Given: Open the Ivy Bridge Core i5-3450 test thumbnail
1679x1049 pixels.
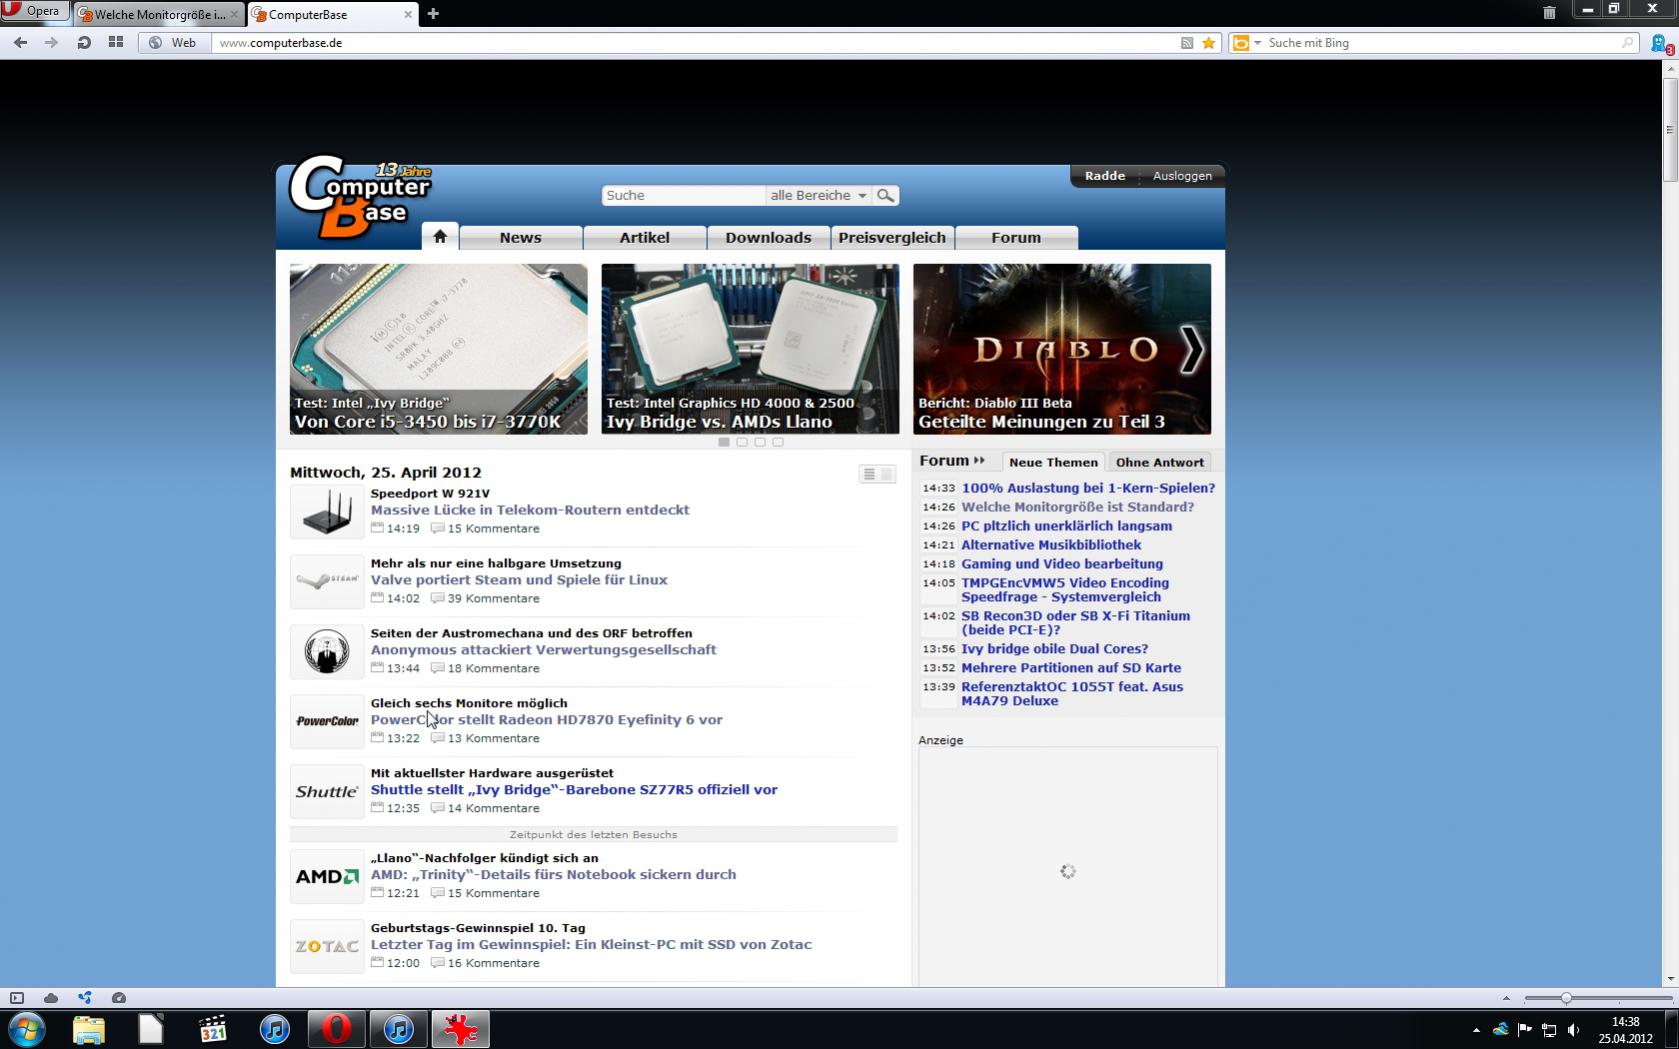Looking at the screenshot, I should click(x=438, y=349).
